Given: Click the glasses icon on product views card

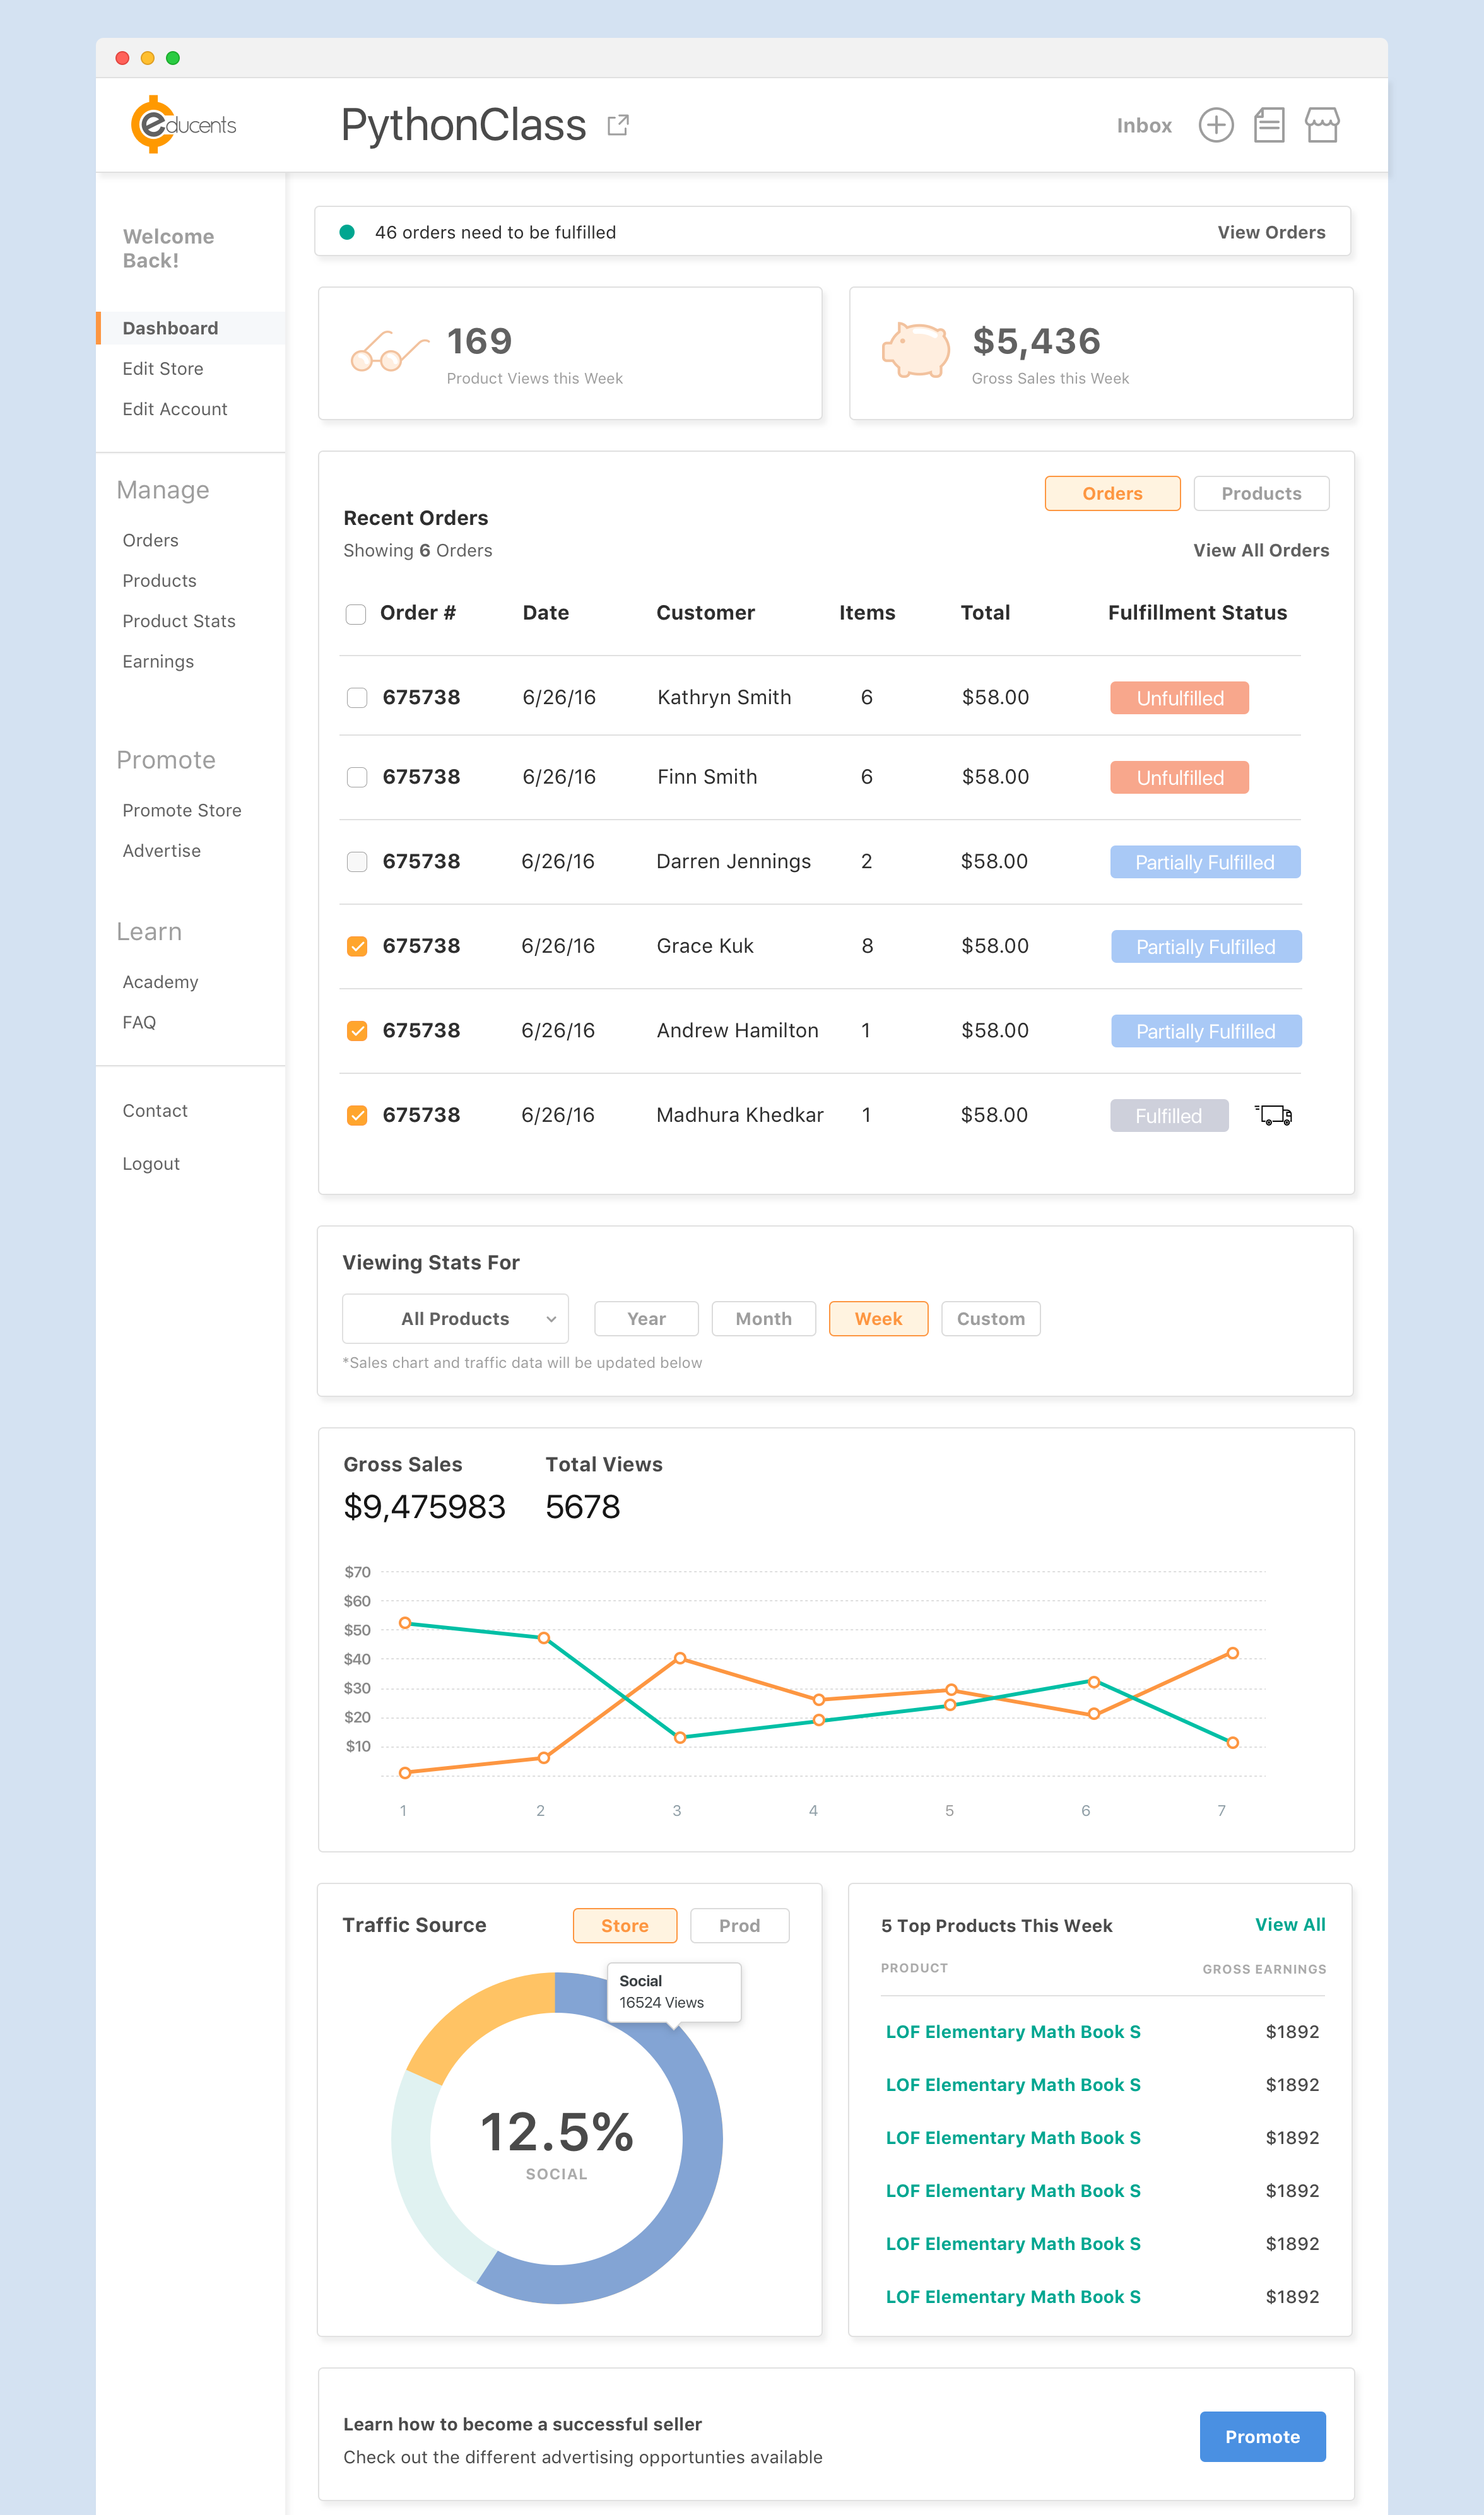Looking at the screenshot, I should tap(389, 352).
